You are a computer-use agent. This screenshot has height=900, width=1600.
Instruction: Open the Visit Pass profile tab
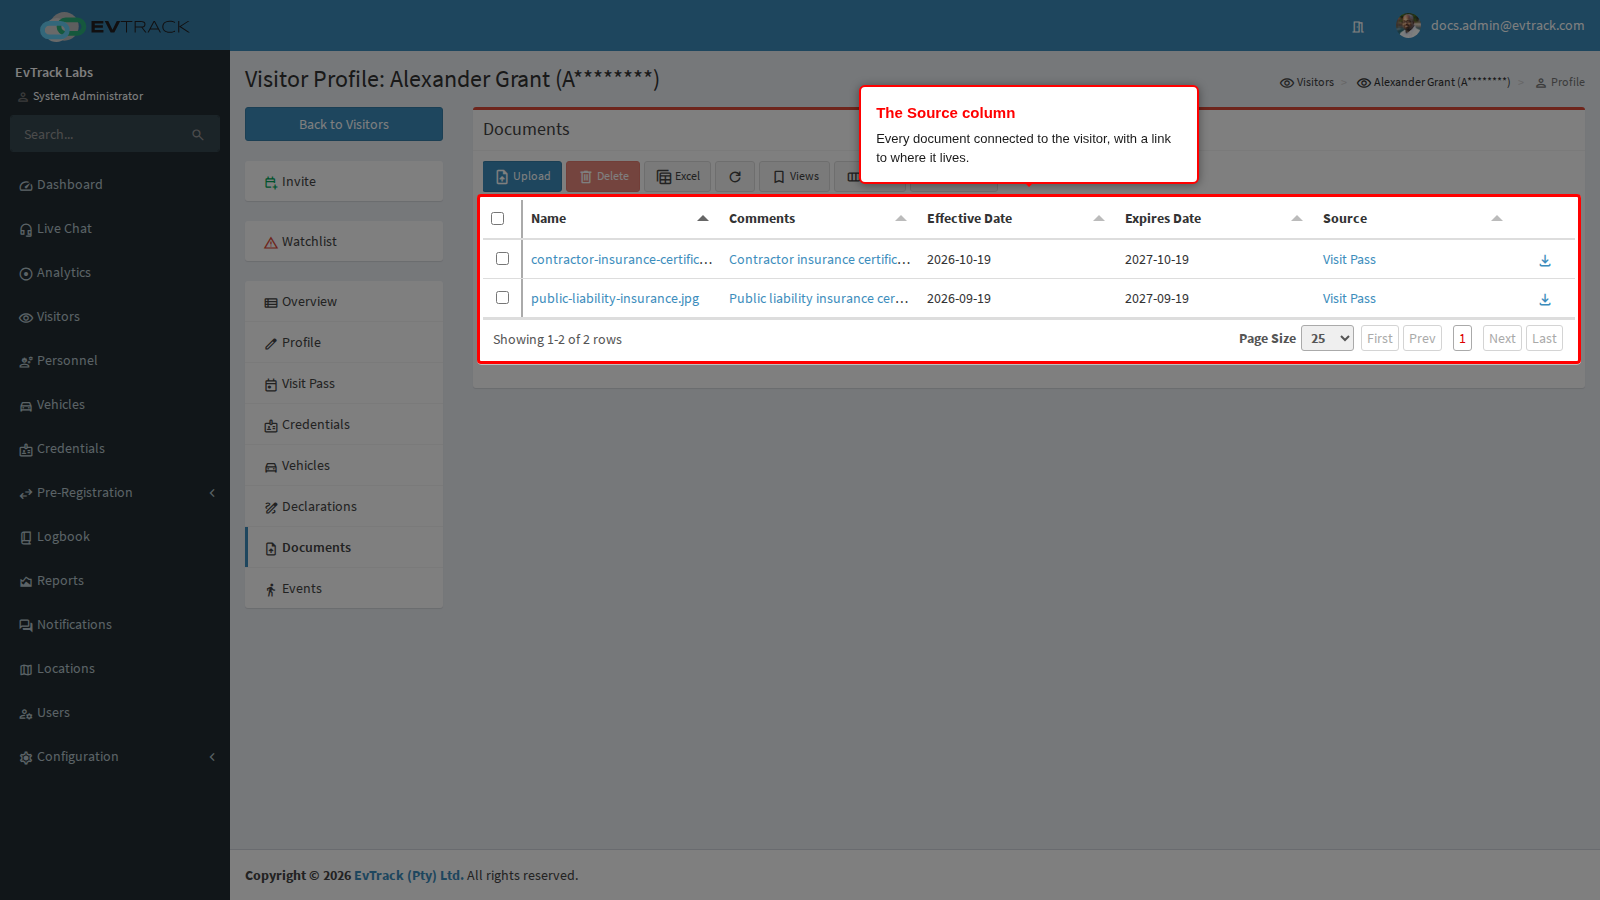click(x=344, y=384)
